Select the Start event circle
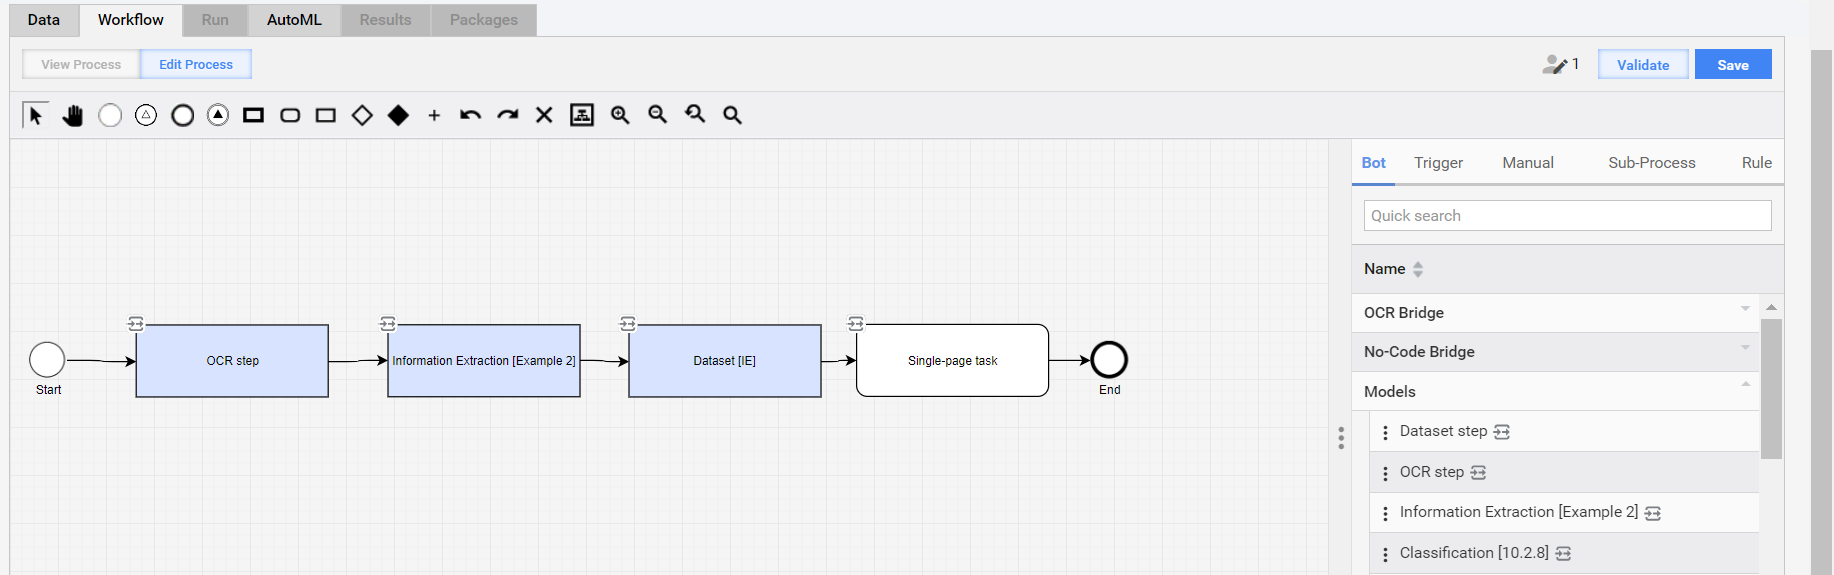This screenshot has height=575, width=1834. coord(47,360)
